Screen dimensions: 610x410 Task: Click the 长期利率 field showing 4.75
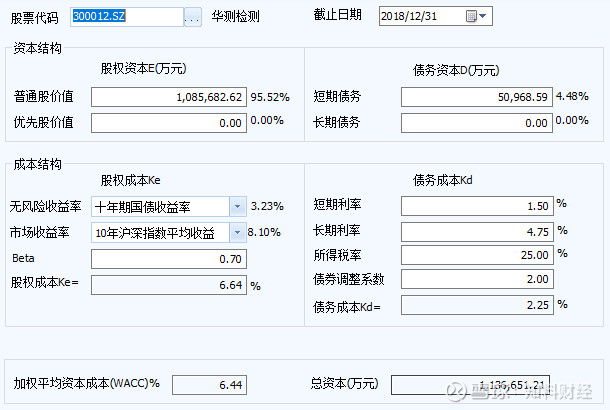477,232
